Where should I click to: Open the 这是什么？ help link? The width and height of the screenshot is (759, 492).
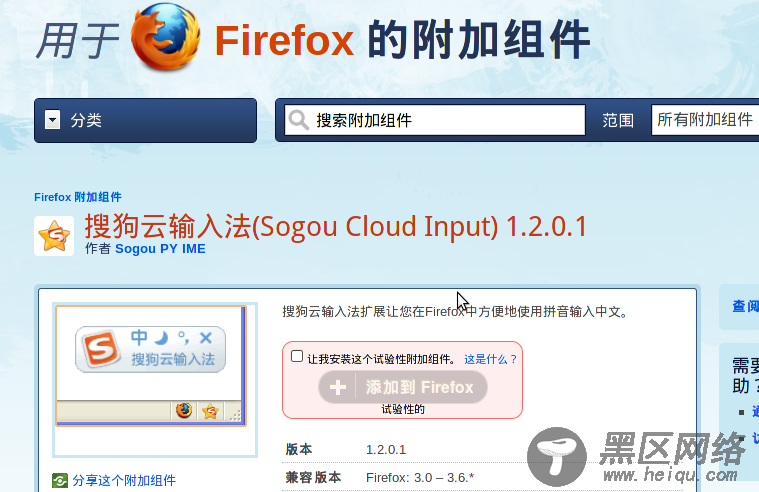click(491, 359)
